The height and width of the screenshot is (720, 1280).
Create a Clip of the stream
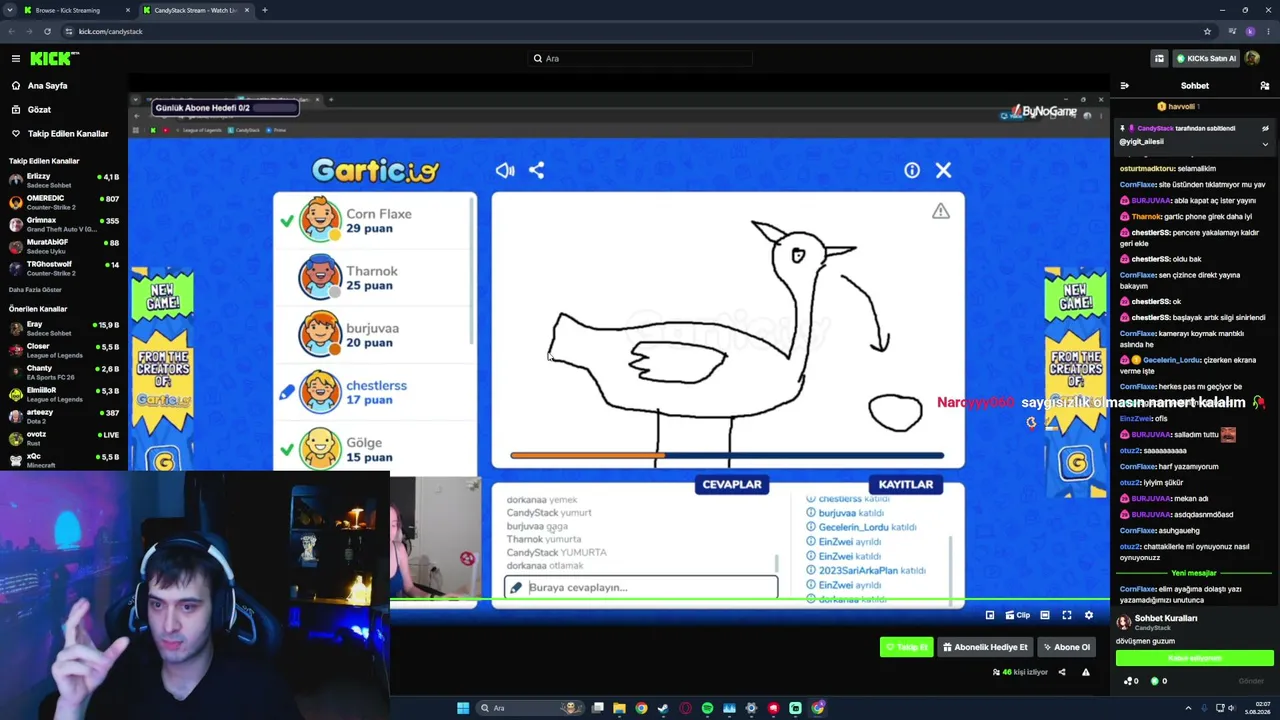coord(1018,615)
